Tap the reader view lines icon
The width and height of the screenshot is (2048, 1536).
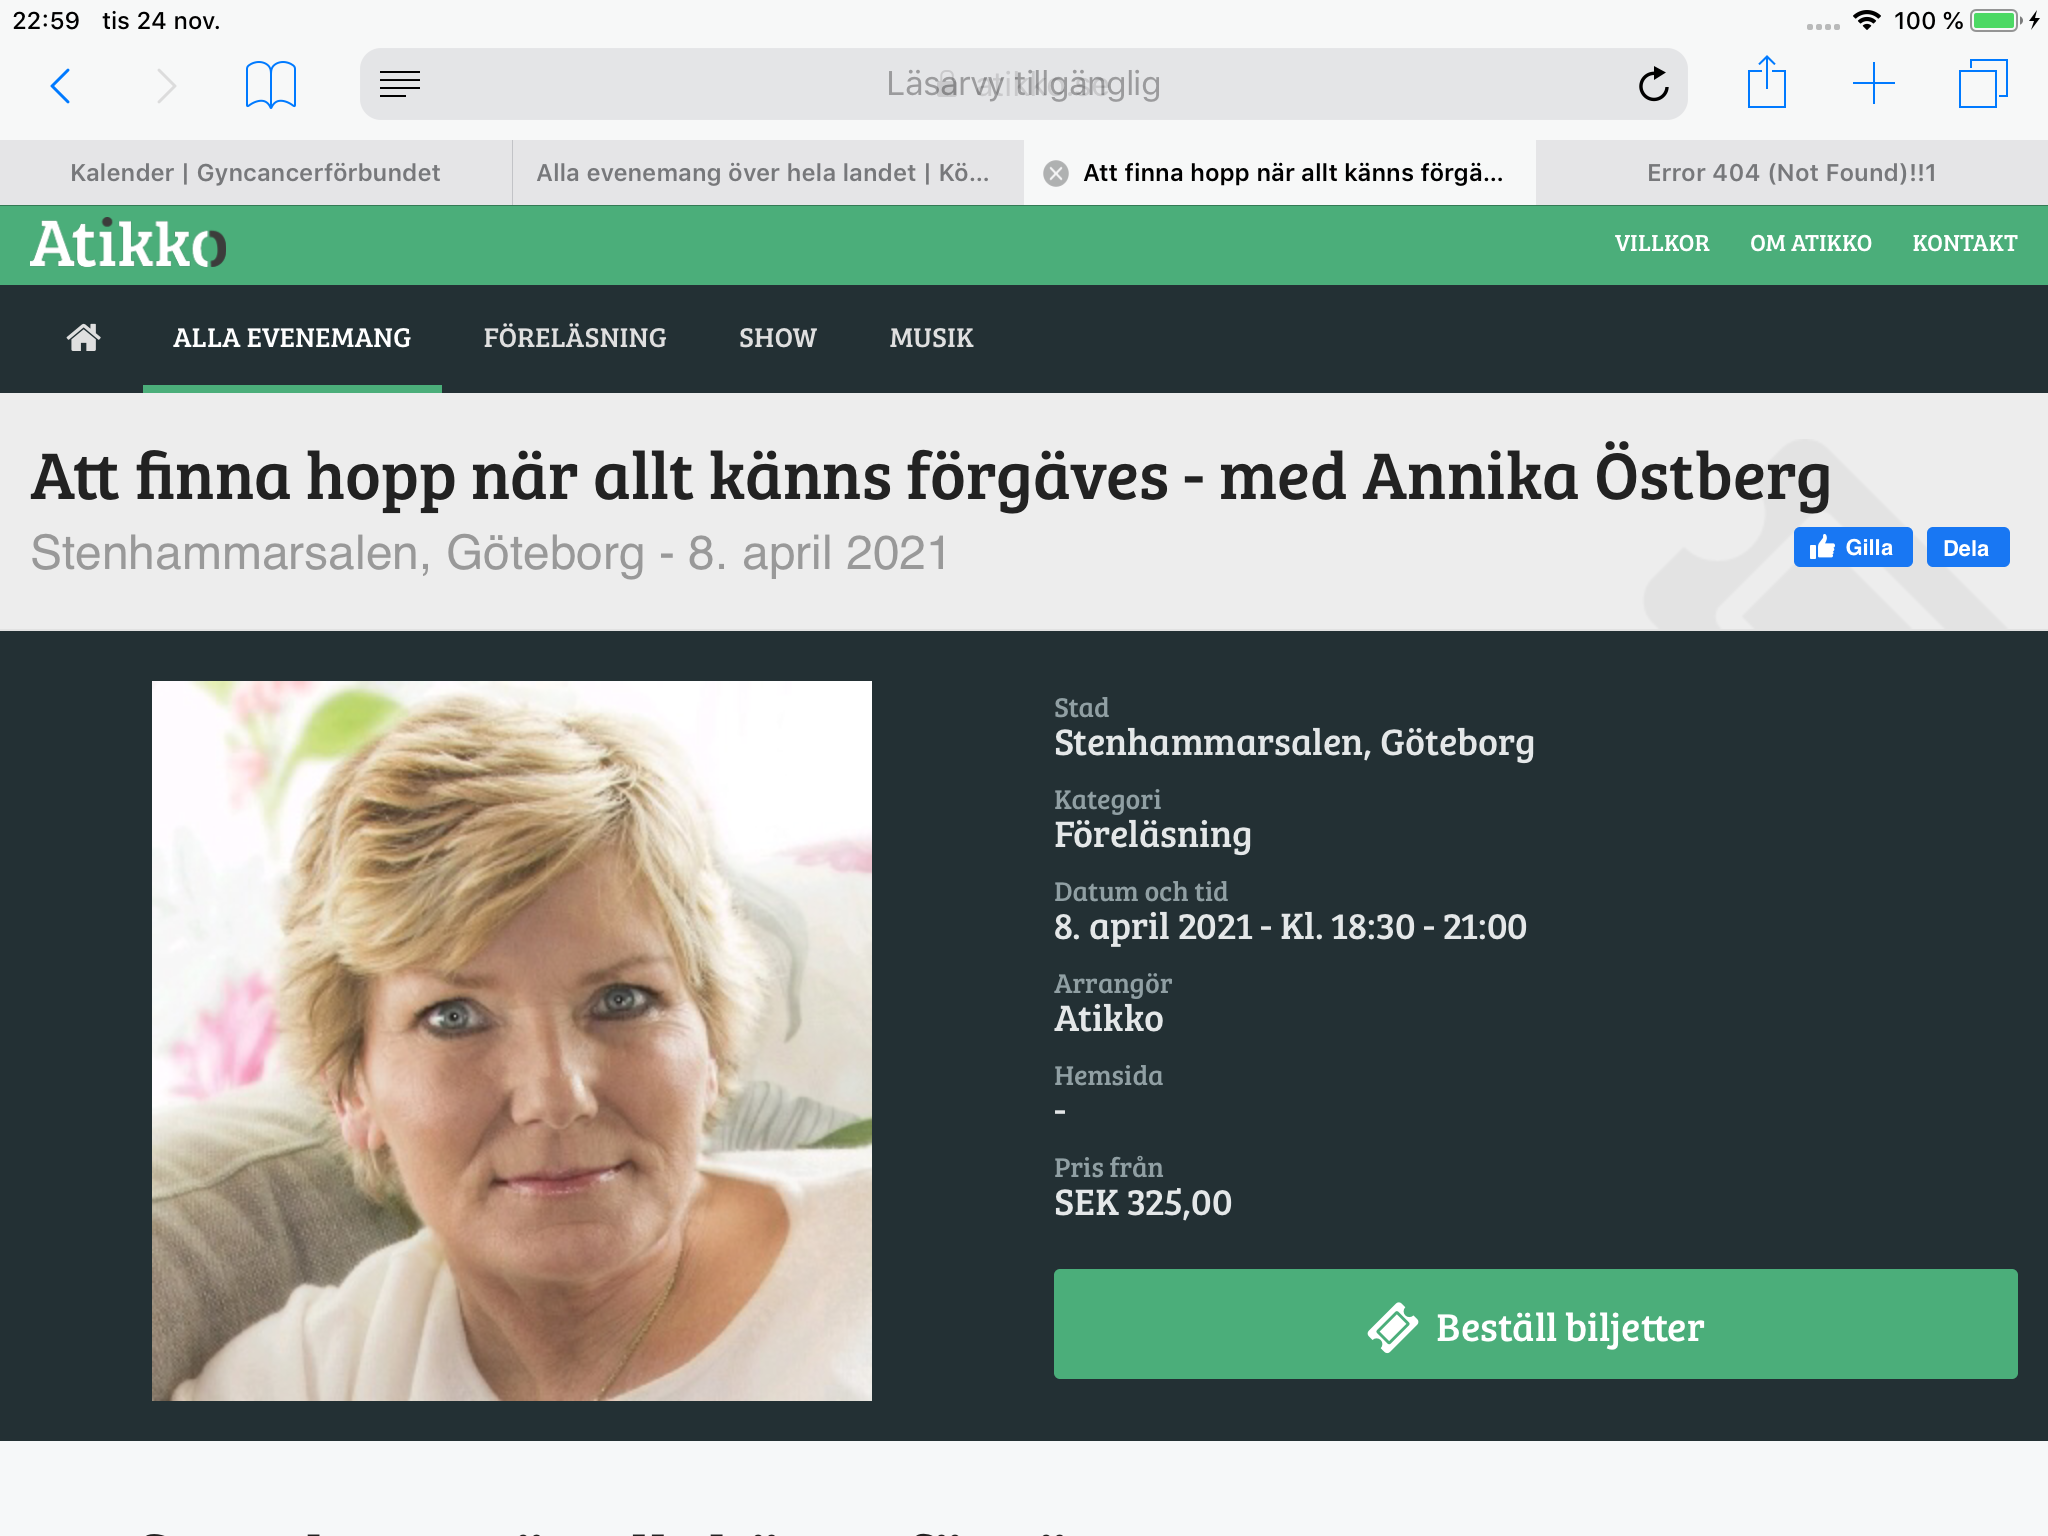coord(400,84)
